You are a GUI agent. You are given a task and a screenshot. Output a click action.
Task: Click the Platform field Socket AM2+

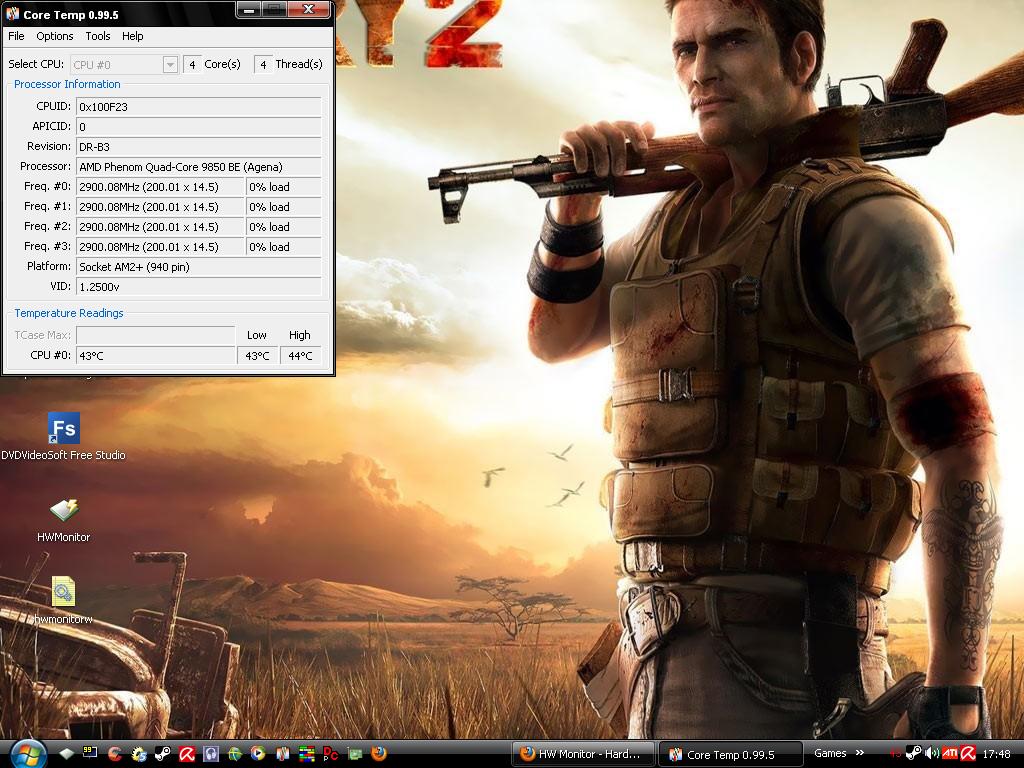tap(199, 266)
